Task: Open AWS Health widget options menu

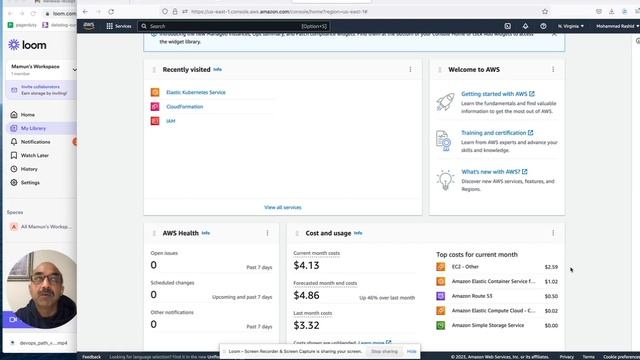Action: (x=267, y=233)
